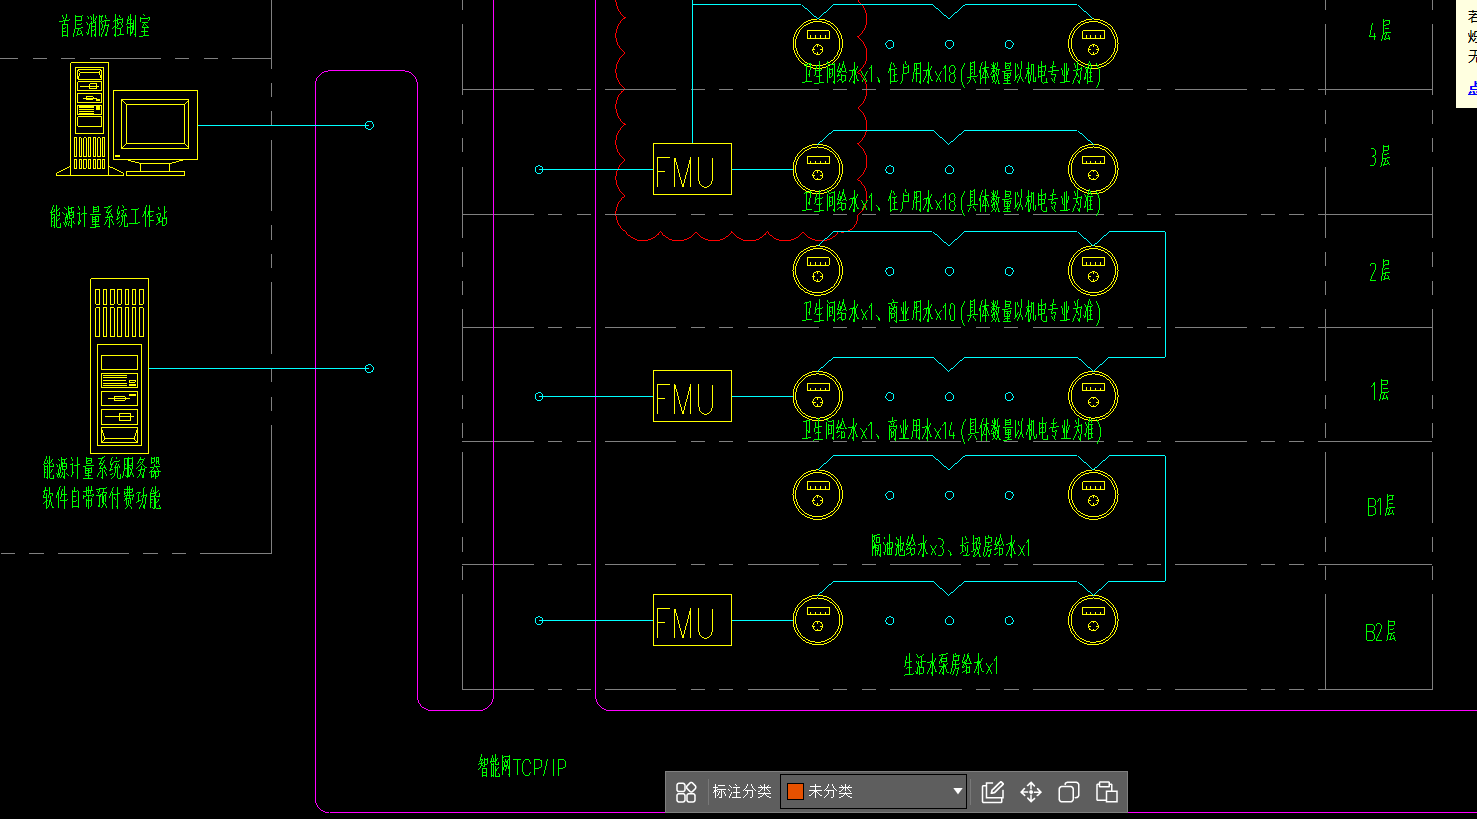
Task: Click the 4层 floor label
Action: point(1380,31)
